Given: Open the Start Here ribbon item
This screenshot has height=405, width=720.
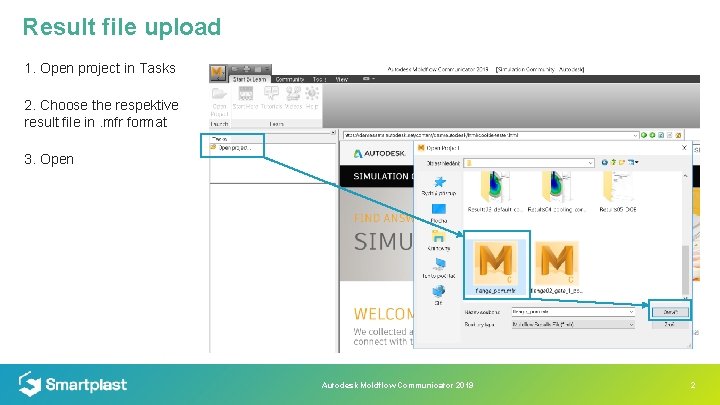Looking at the screenshot, I should 245,98.
